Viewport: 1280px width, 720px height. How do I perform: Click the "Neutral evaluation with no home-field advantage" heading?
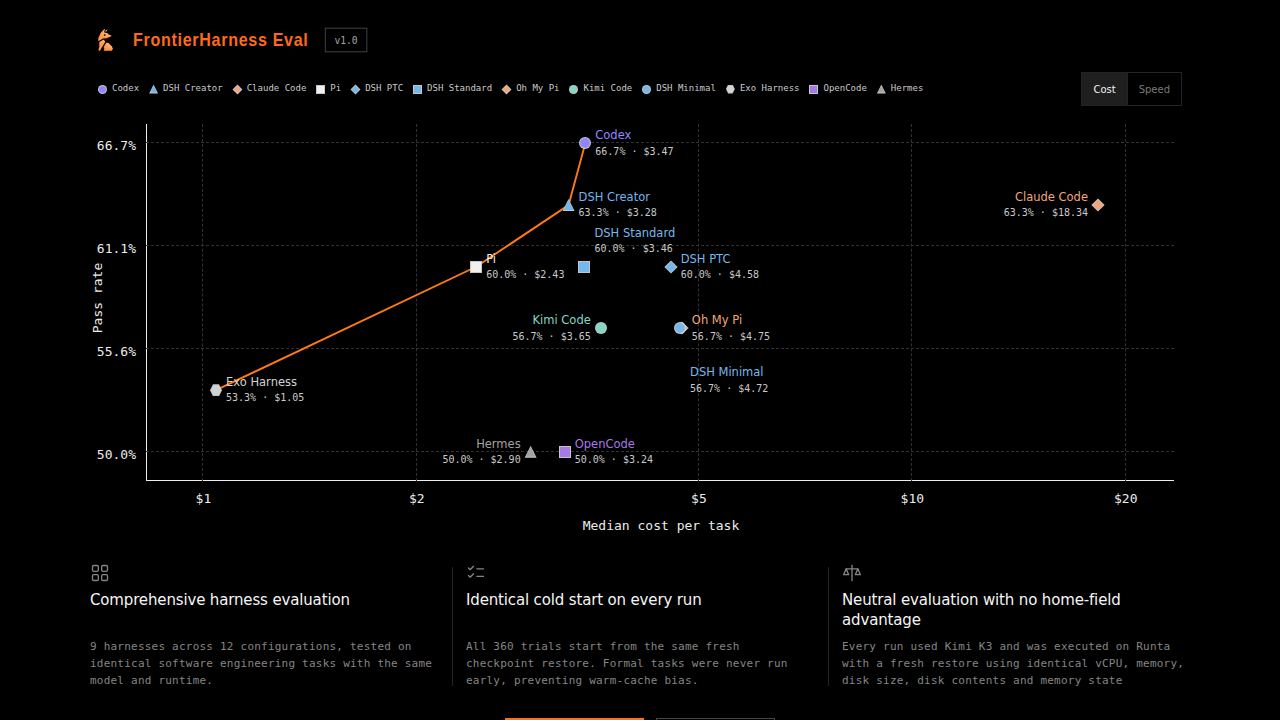981,610
